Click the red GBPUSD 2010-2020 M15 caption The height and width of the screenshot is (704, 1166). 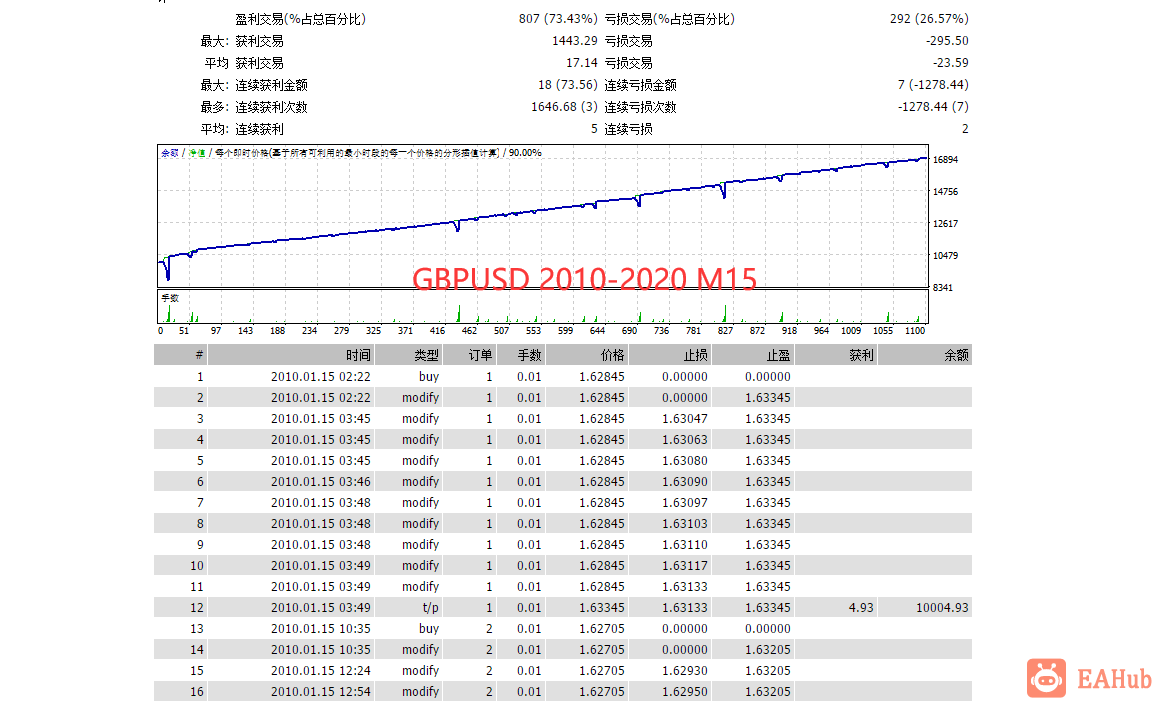tap(584, 279)
